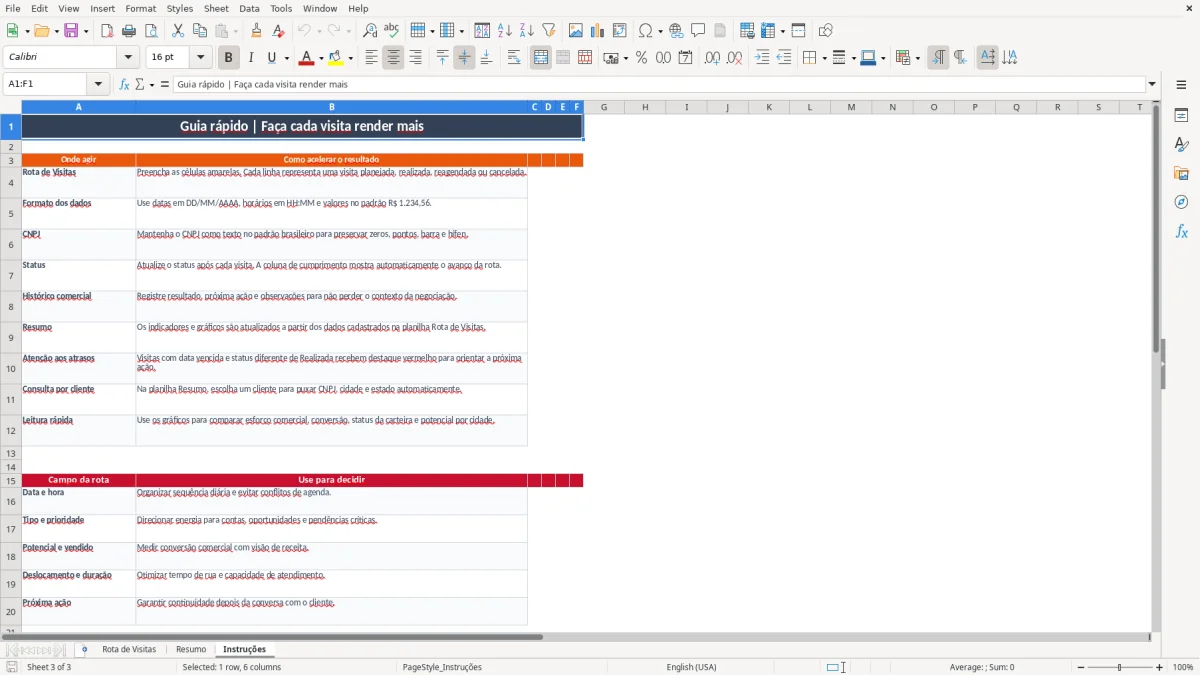1200x675 pixels.
Task: Insert a pivot table
Action: [x=620, y=31]
